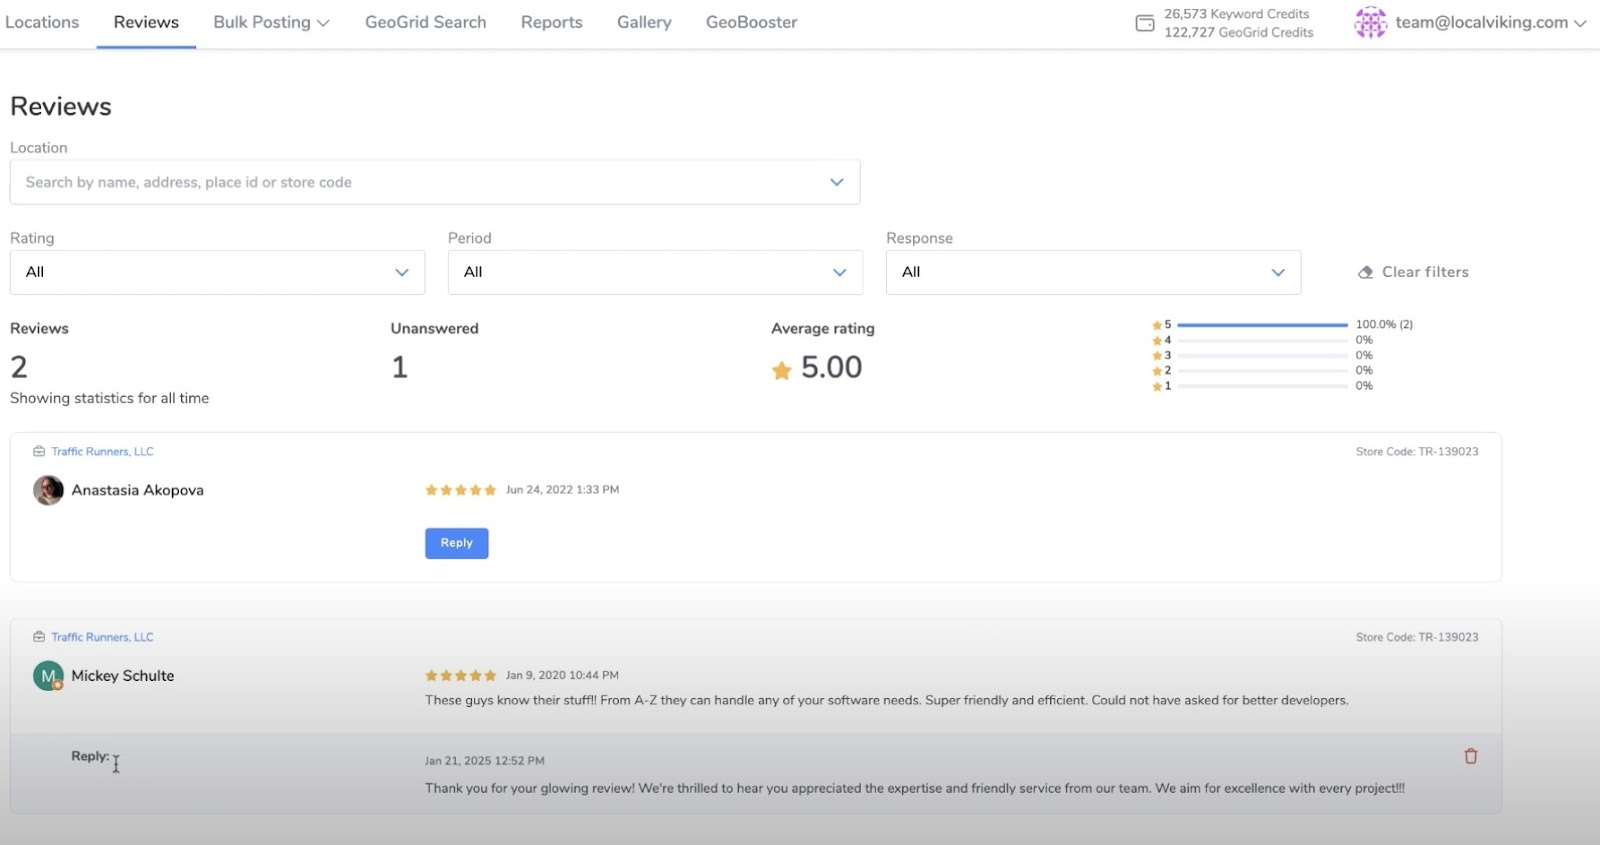Open the GeoBooster tab

click(751, 22)
